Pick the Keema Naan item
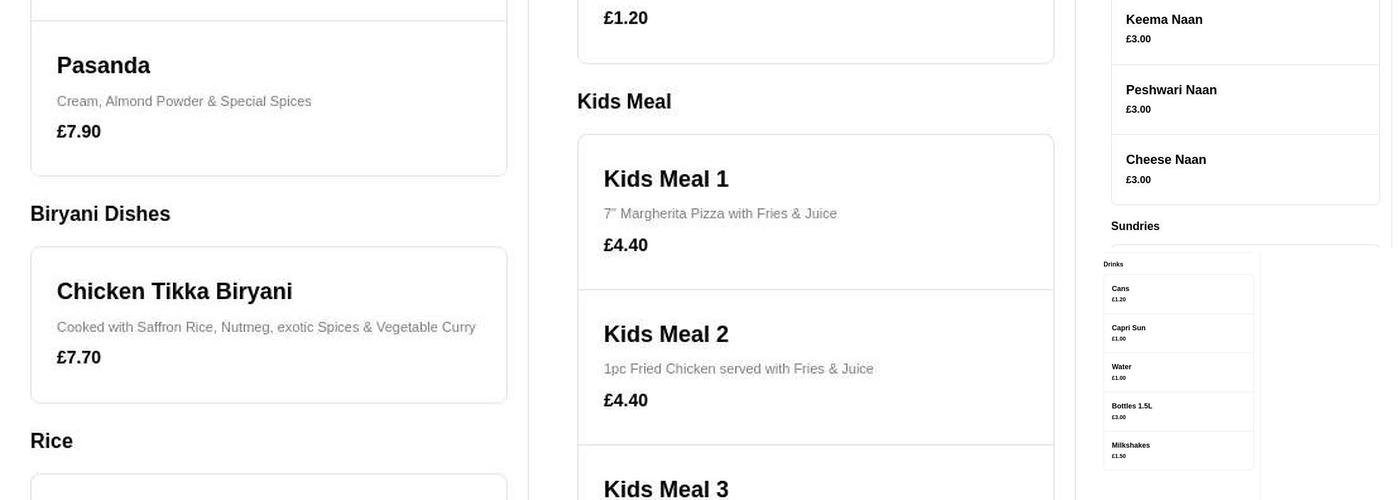The image size is (1400, 500). click(x=1244, y=28)
